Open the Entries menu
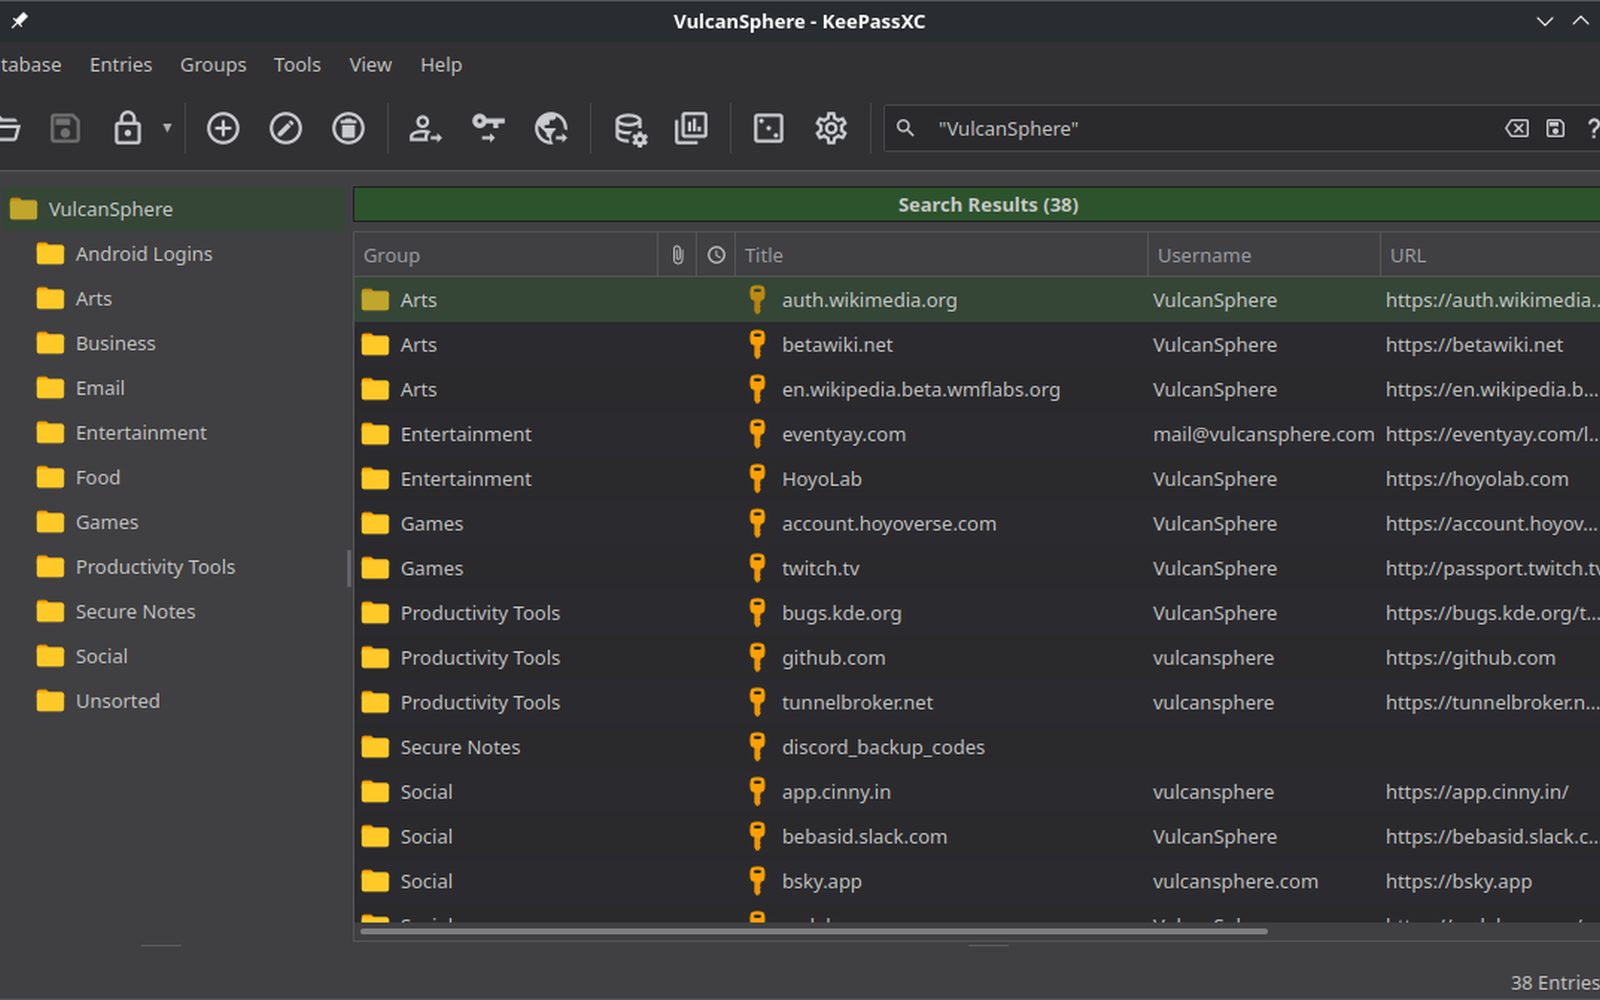The width and height of the screenshot is (1600, 1000). (121, 65)
